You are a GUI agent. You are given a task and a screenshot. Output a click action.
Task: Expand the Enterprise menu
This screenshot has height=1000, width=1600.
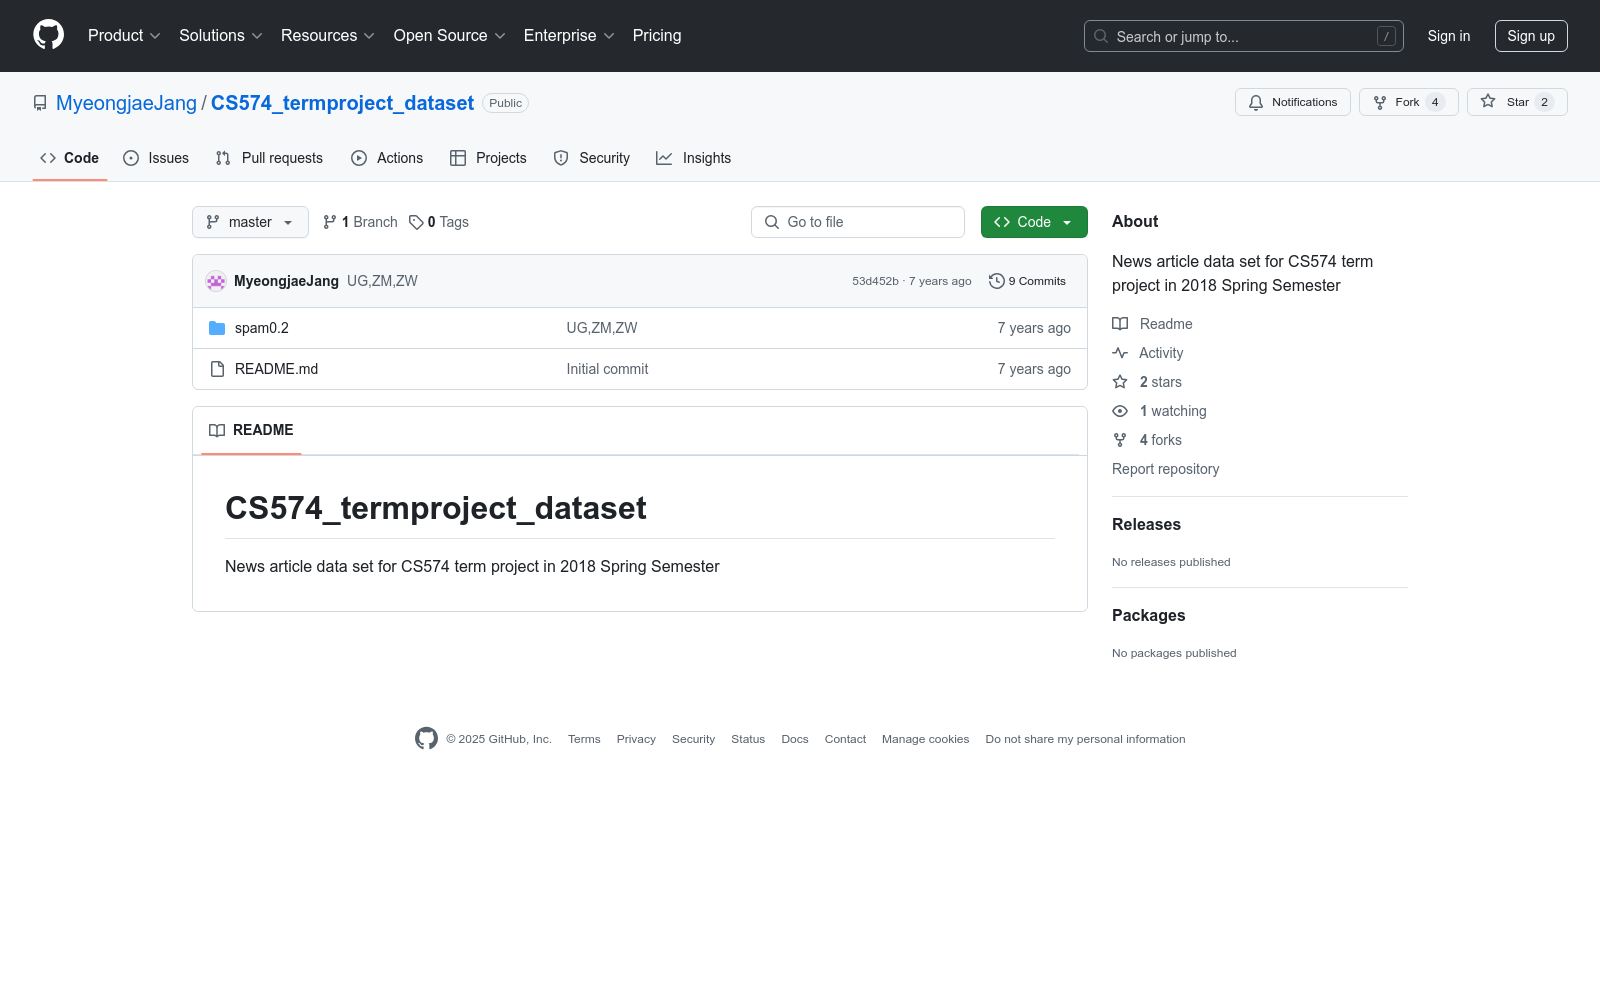(569, 36)
